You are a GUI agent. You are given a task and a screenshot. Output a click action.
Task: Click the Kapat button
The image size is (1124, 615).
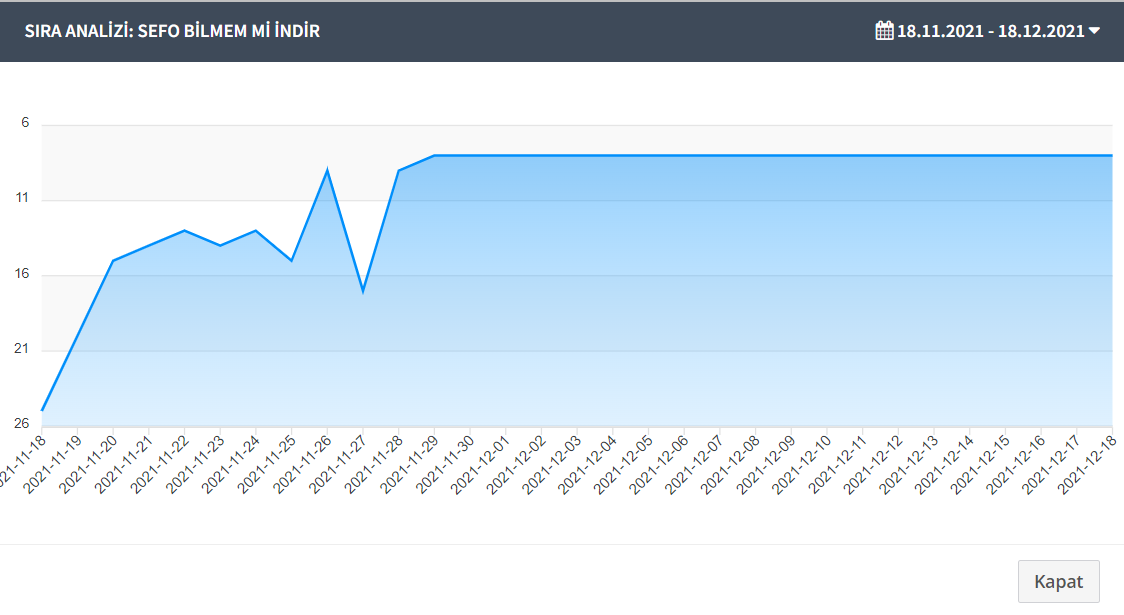coord(1059,581)
